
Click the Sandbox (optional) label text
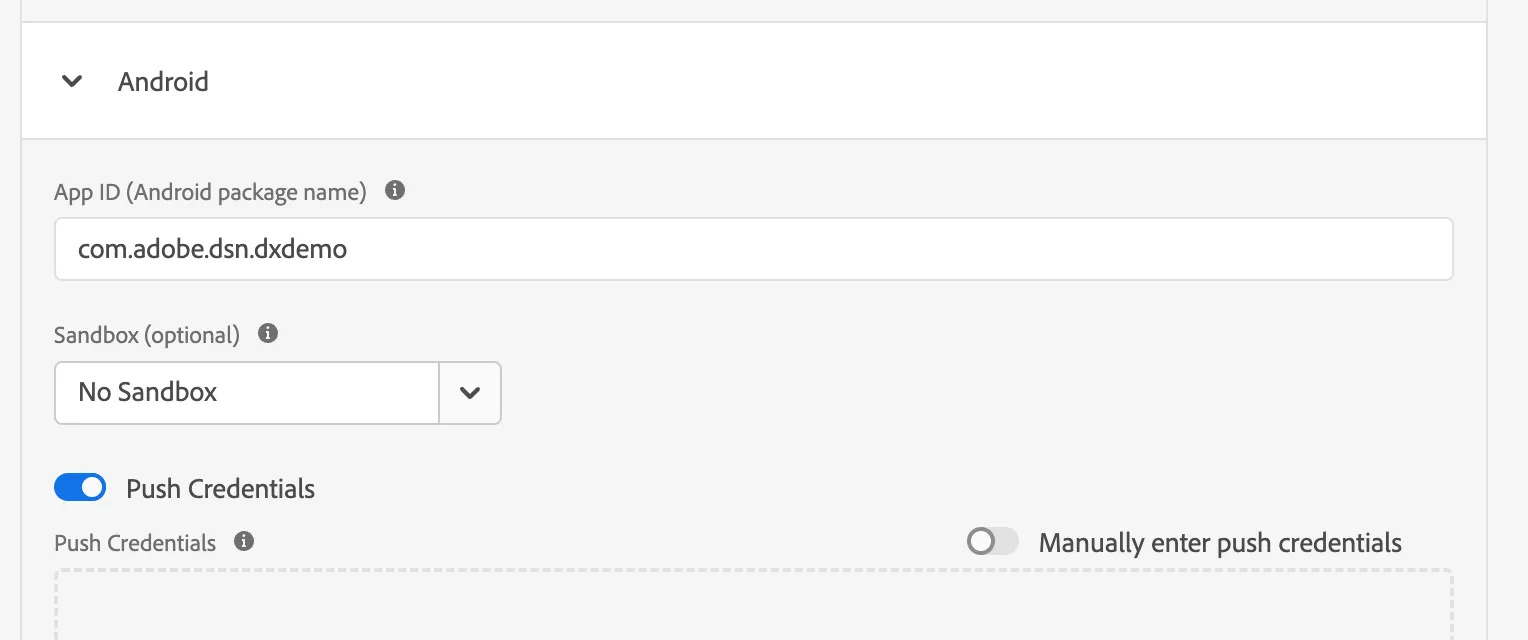tap(147, 335)
